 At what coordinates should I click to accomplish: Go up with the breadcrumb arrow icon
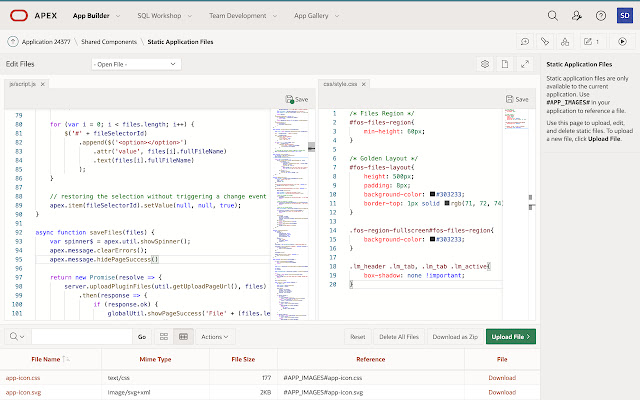[13, 41]
